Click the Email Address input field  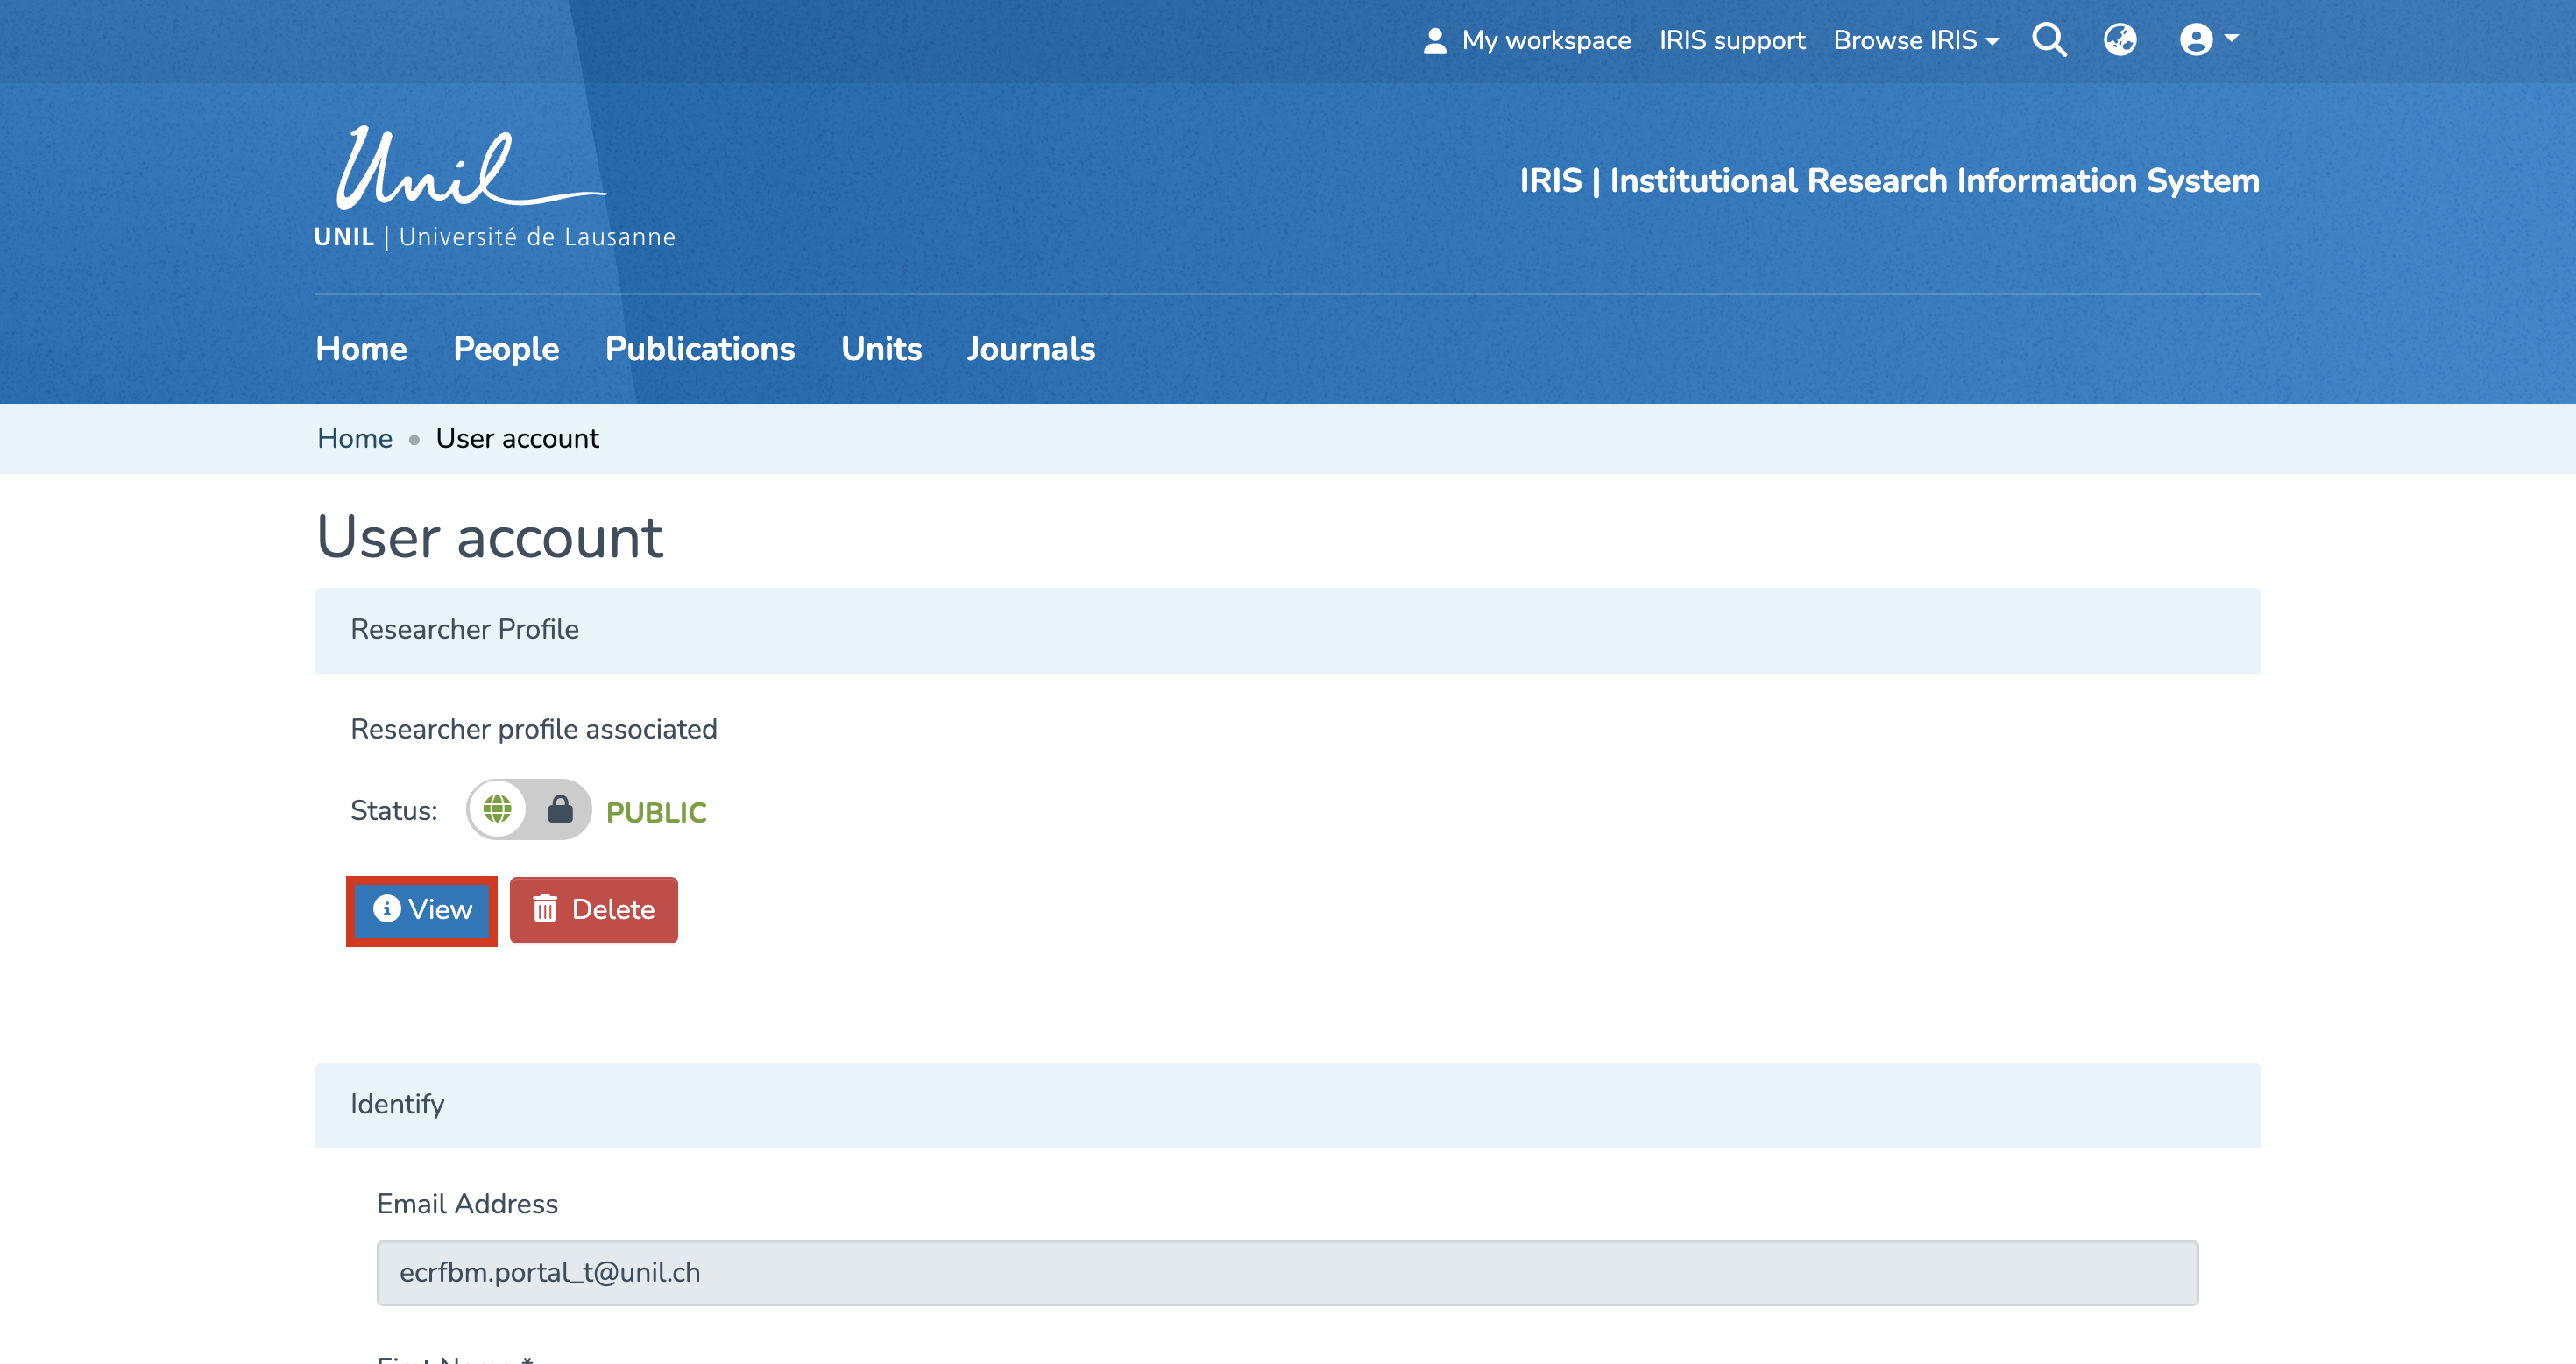point(1286,1272)
